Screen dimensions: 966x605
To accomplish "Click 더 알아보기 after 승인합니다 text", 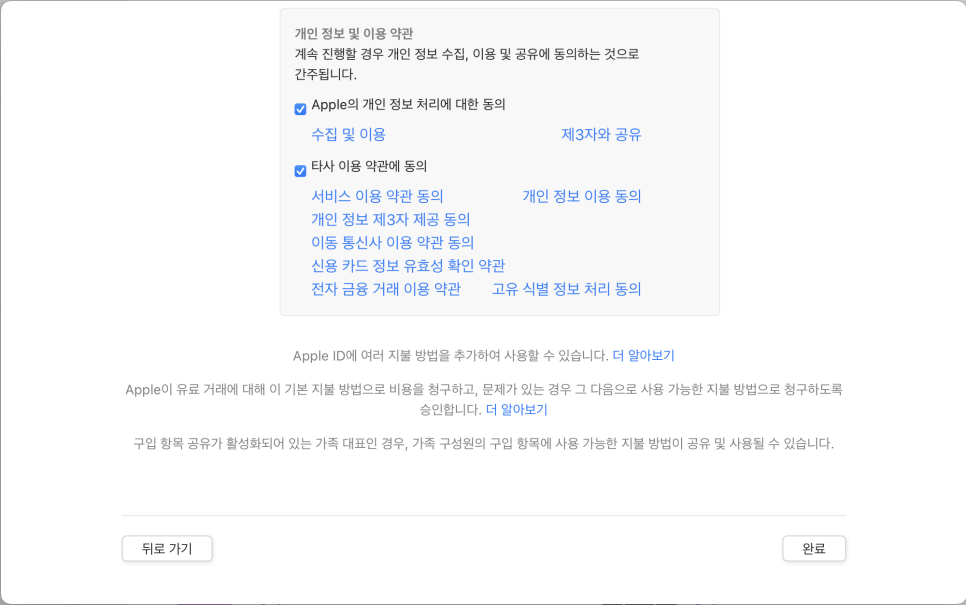I will click(516, 410).
